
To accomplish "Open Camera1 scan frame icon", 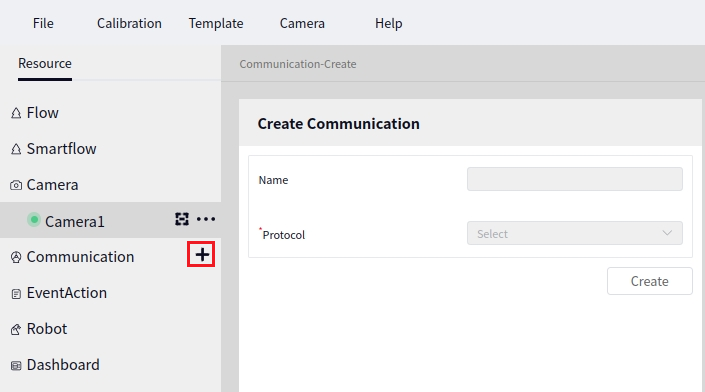I will [x=182, y=219].
